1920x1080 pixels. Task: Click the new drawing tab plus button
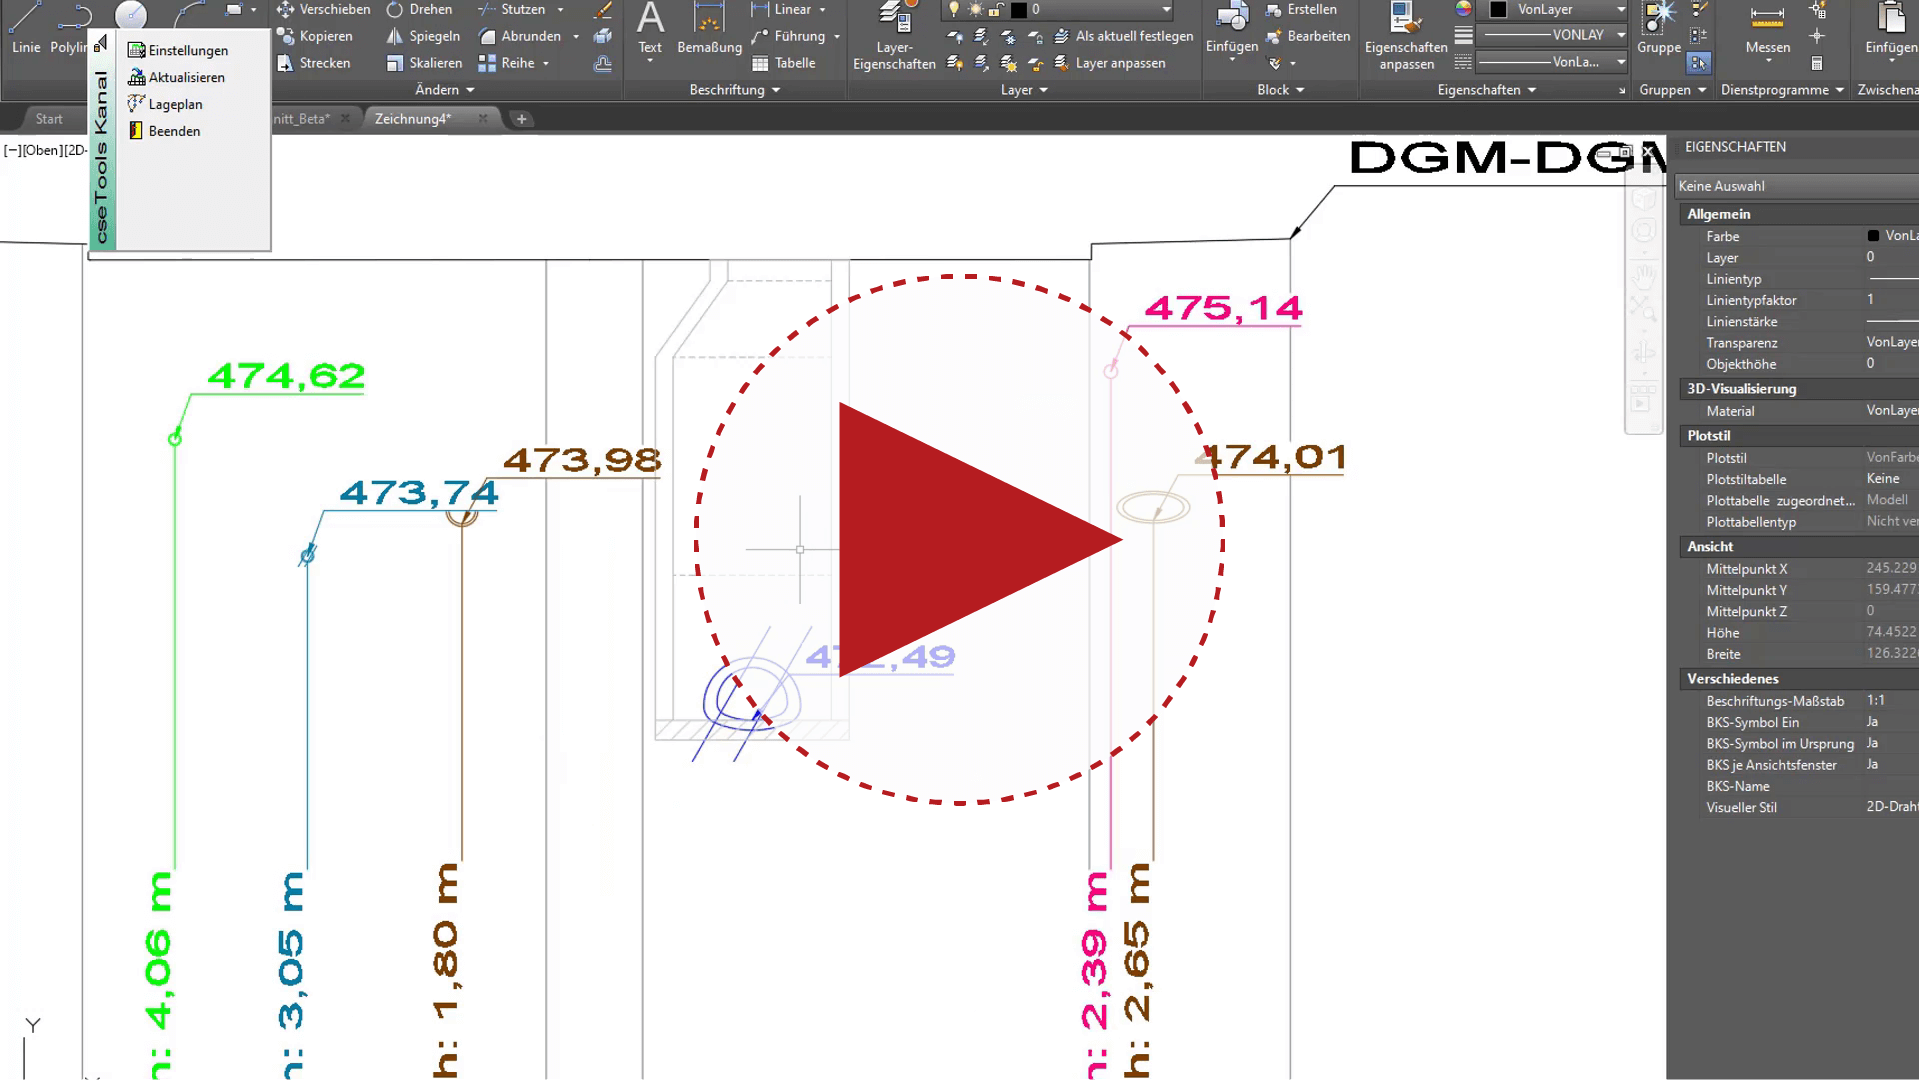(x=521, y=119)
